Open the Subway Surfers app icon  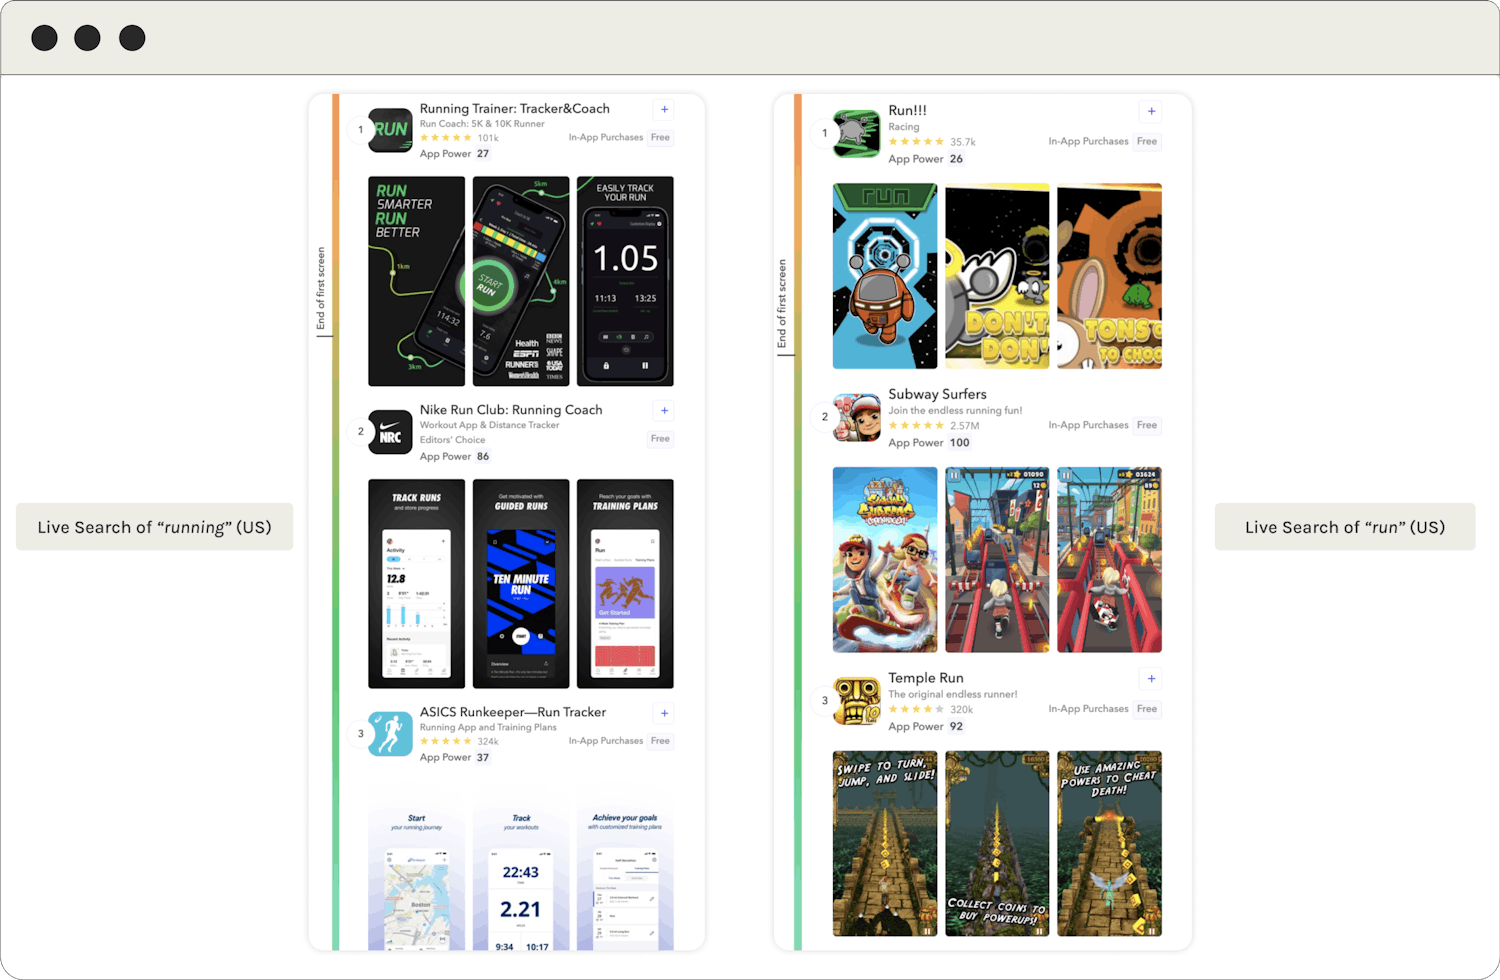[x=857, y=417]
